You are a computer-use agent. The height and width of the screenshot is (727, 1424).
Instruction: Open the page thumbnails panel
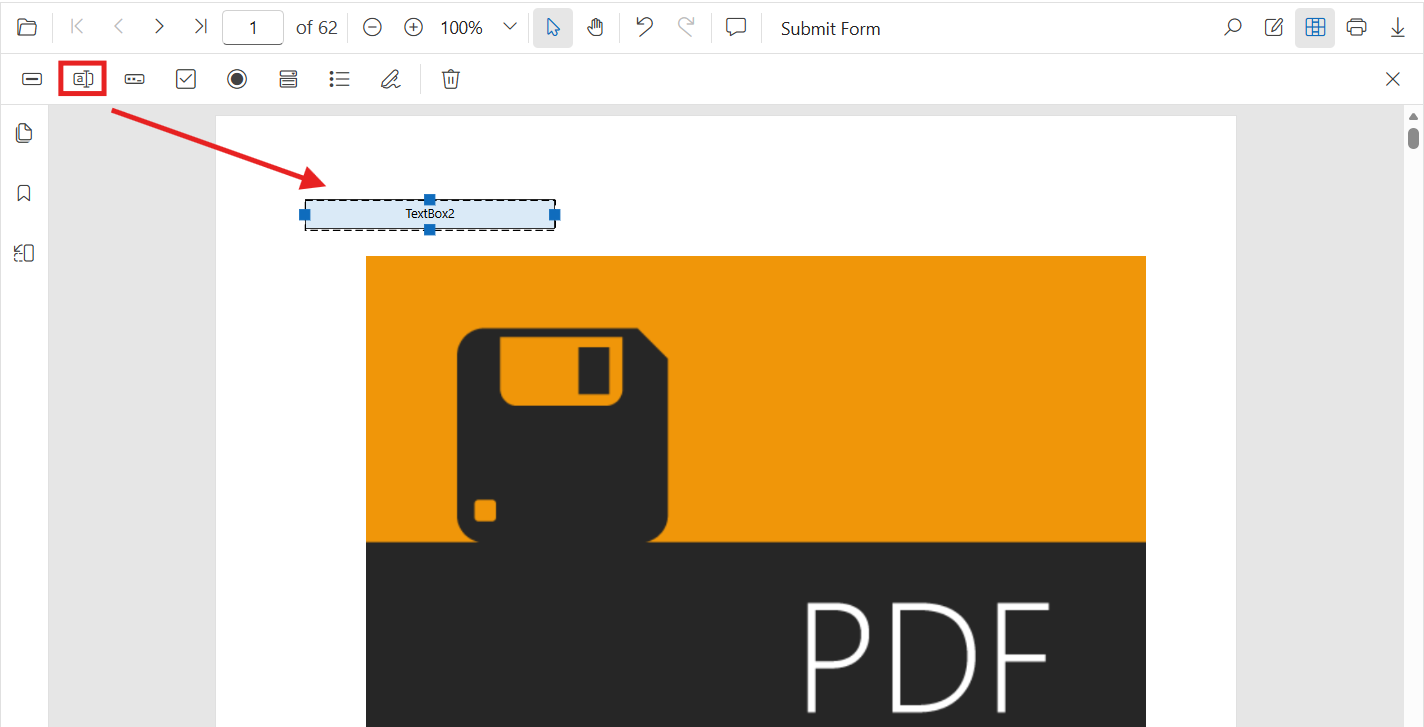click(24, 133)
